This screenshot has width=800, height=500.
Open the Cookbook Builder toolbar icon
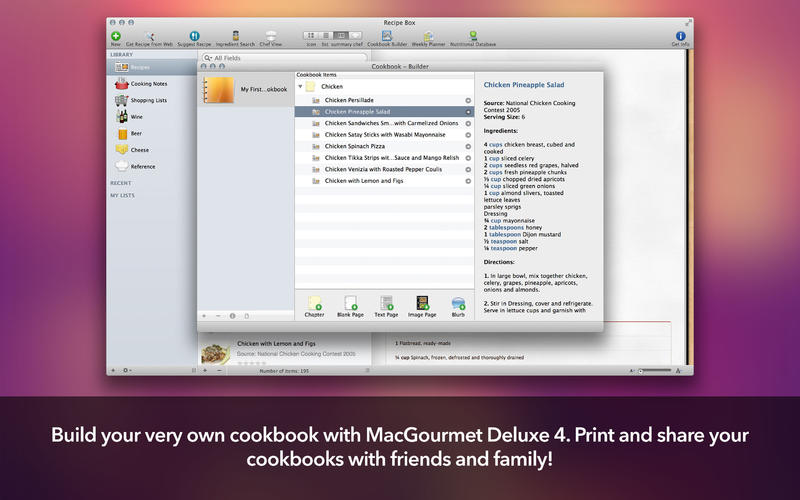387,36
